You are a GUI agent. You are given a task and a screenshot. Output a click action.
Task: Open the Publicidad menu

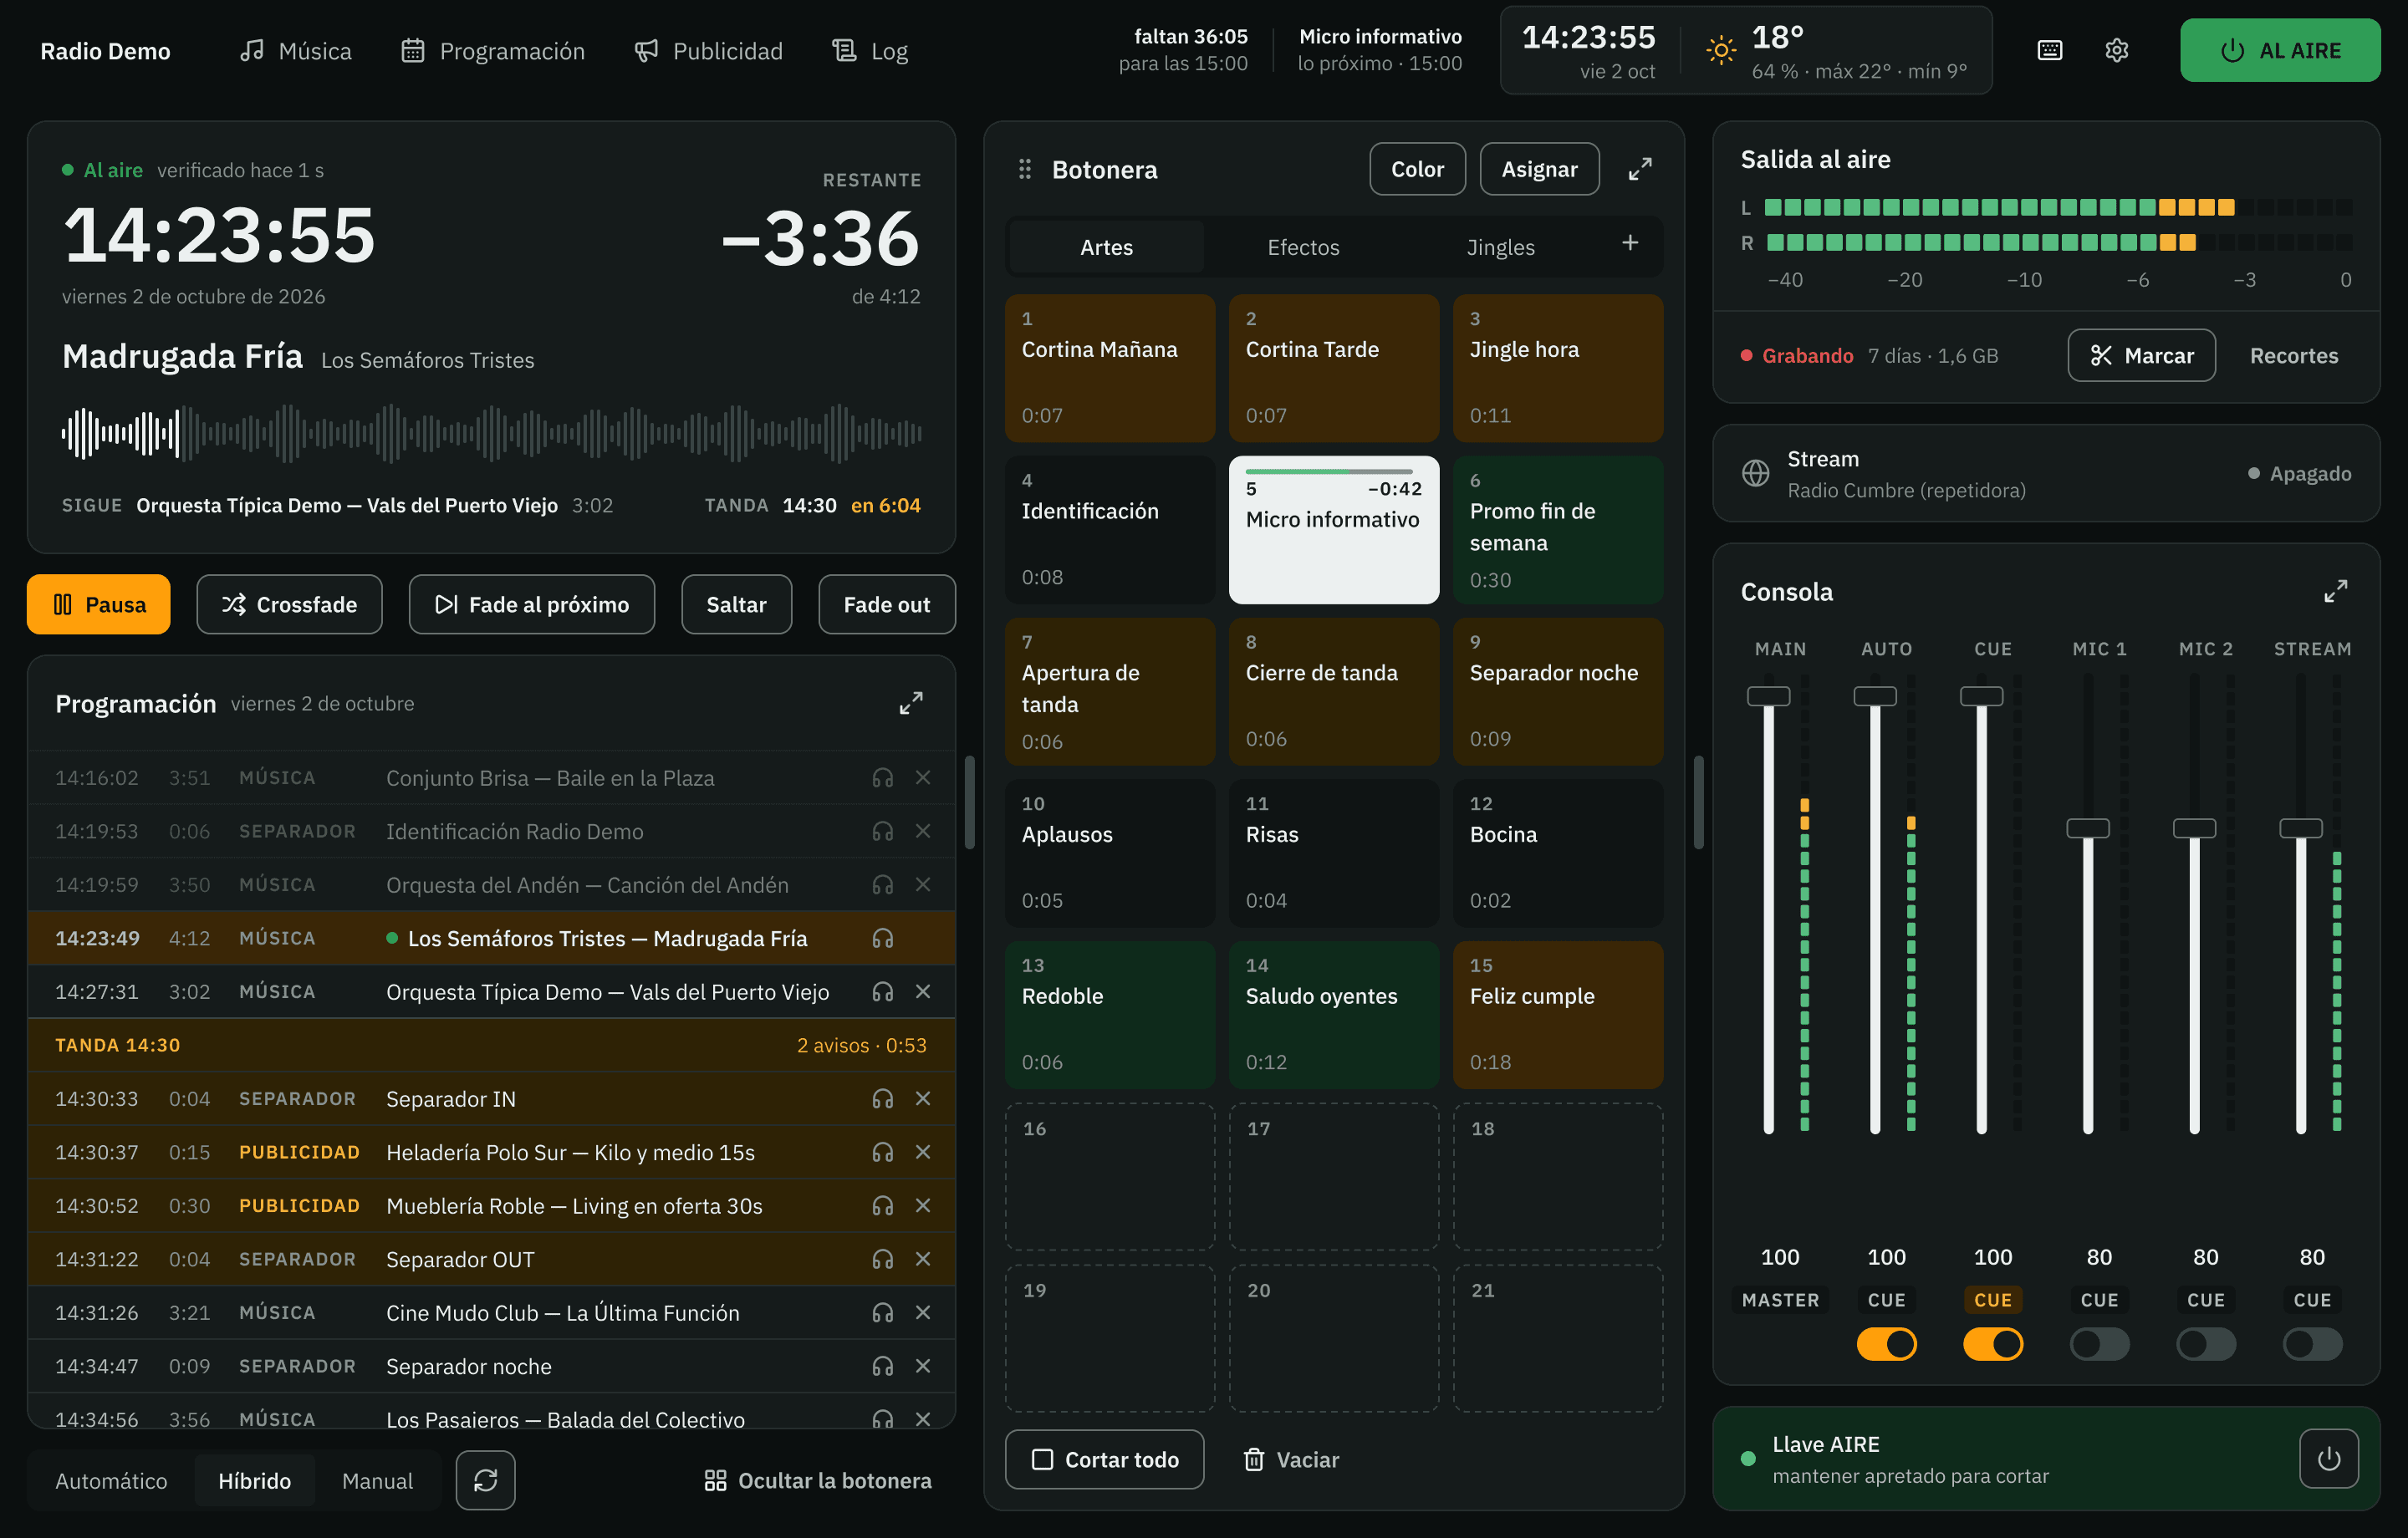709,50
